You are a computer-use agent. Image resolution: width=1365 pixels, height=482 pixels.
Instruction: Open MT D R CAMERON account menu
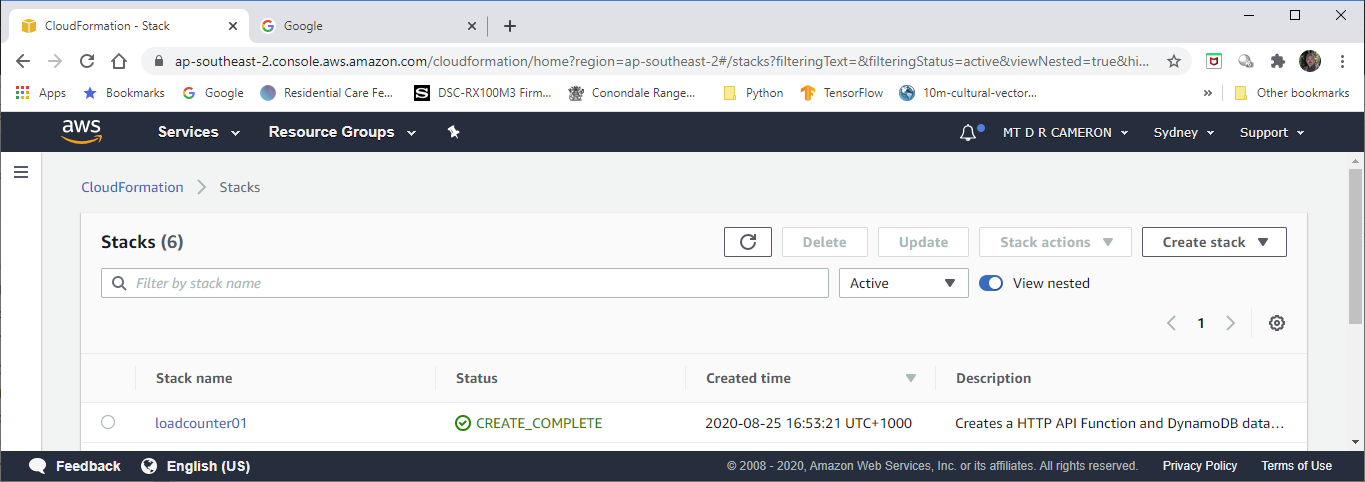point(1066,132)
